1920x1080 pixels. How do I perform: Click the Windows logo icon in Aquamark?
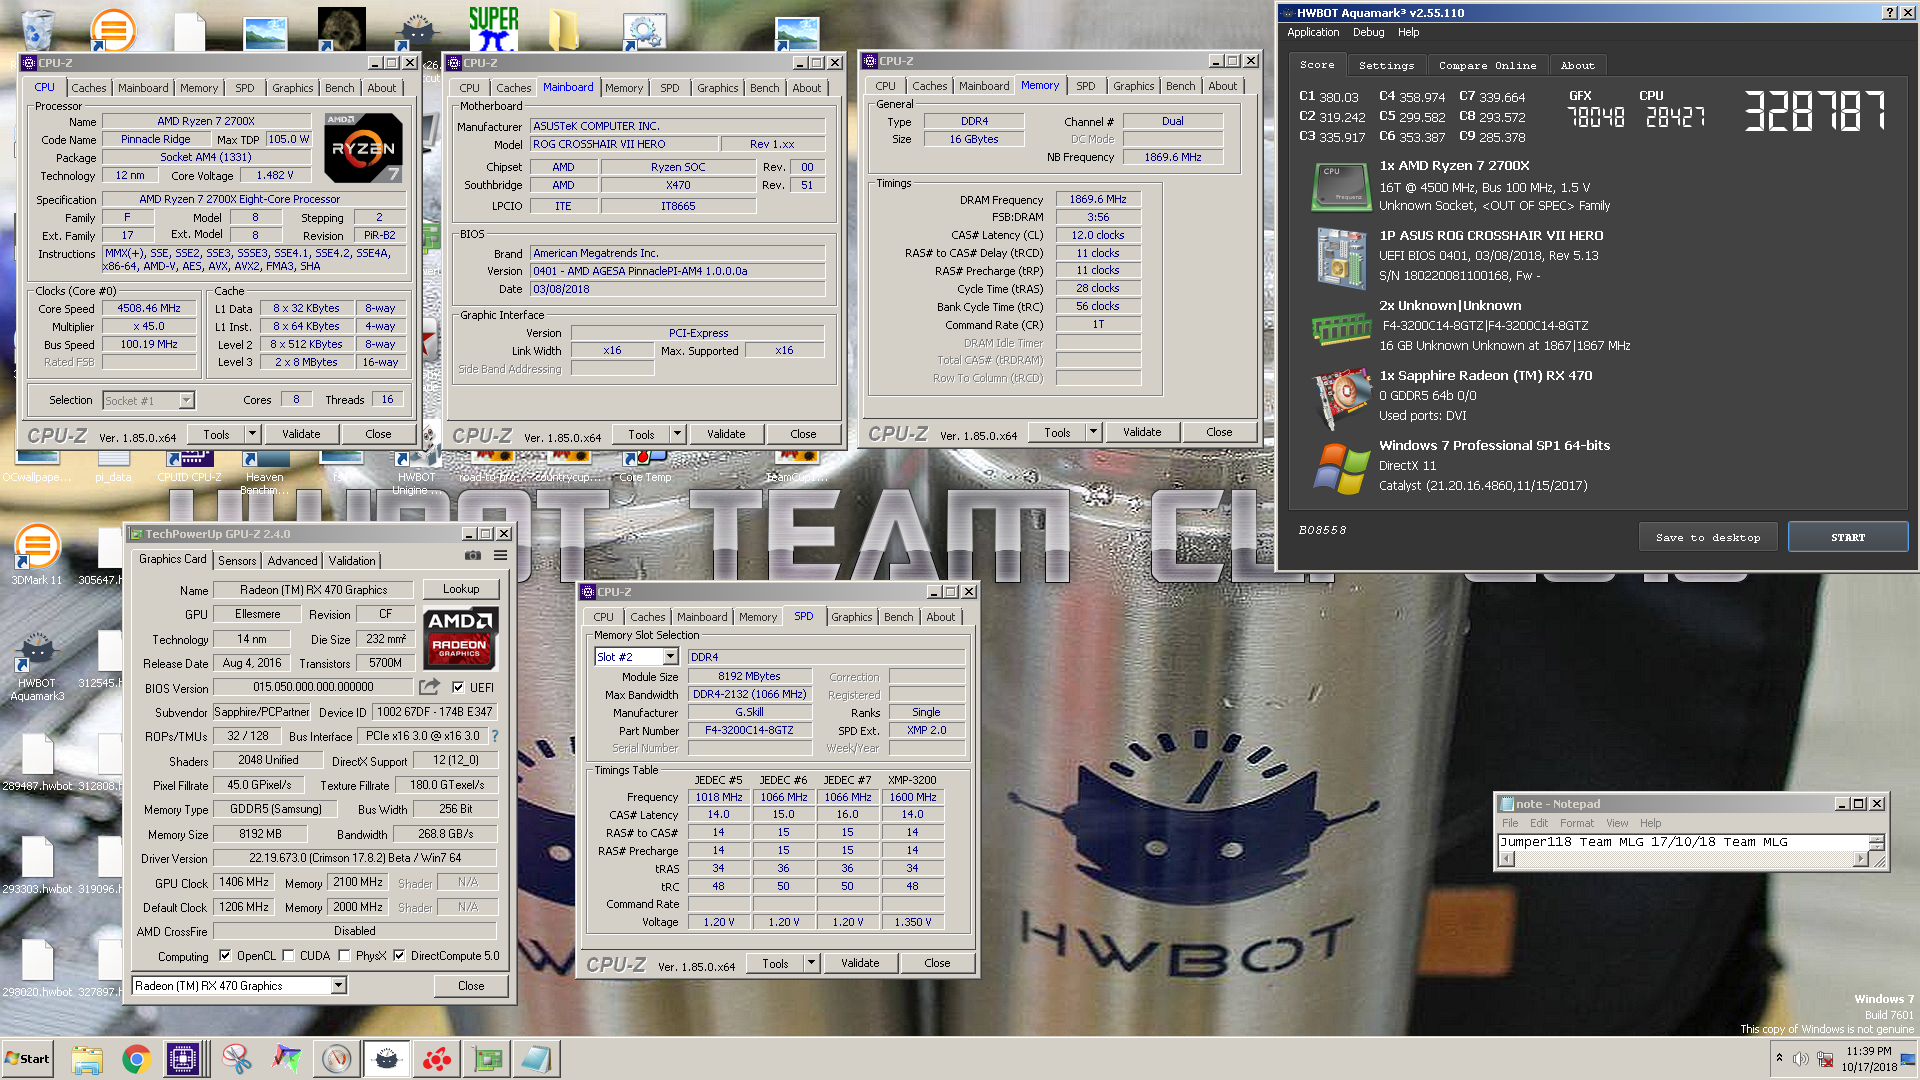coord(1340,467)
